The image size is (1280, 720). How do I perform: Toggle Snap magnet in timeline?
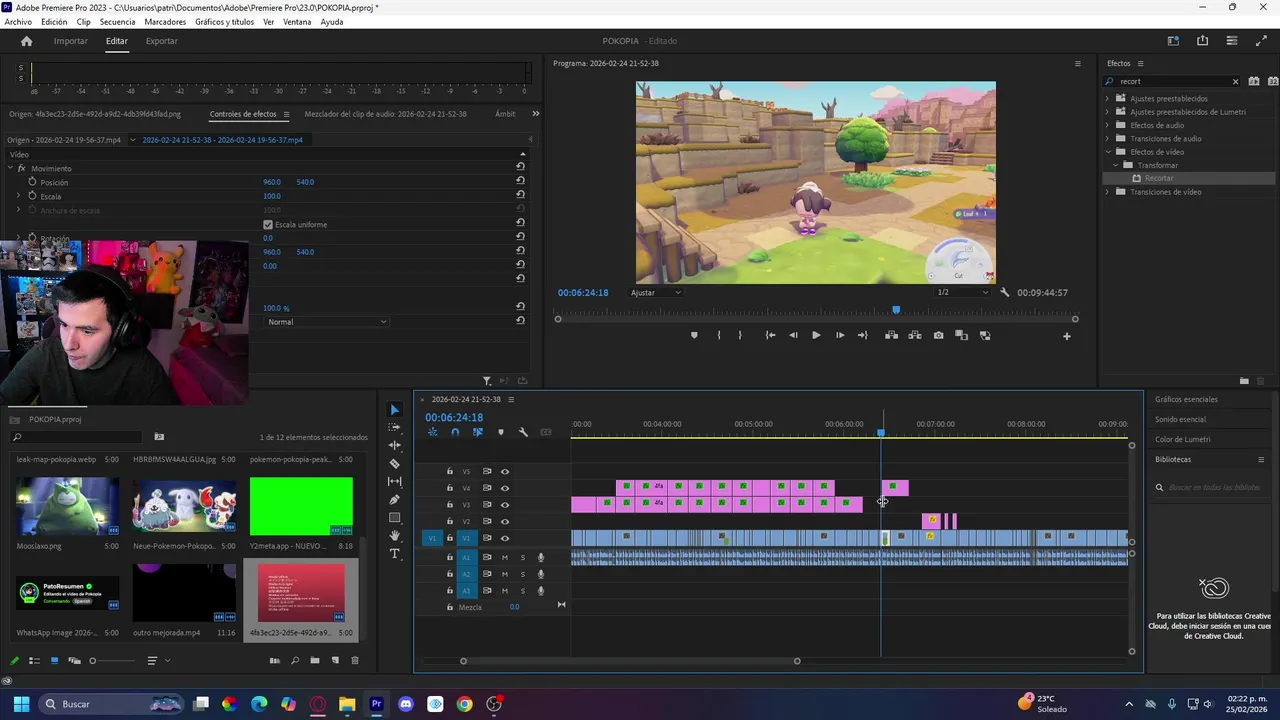(x=455, y=432)
